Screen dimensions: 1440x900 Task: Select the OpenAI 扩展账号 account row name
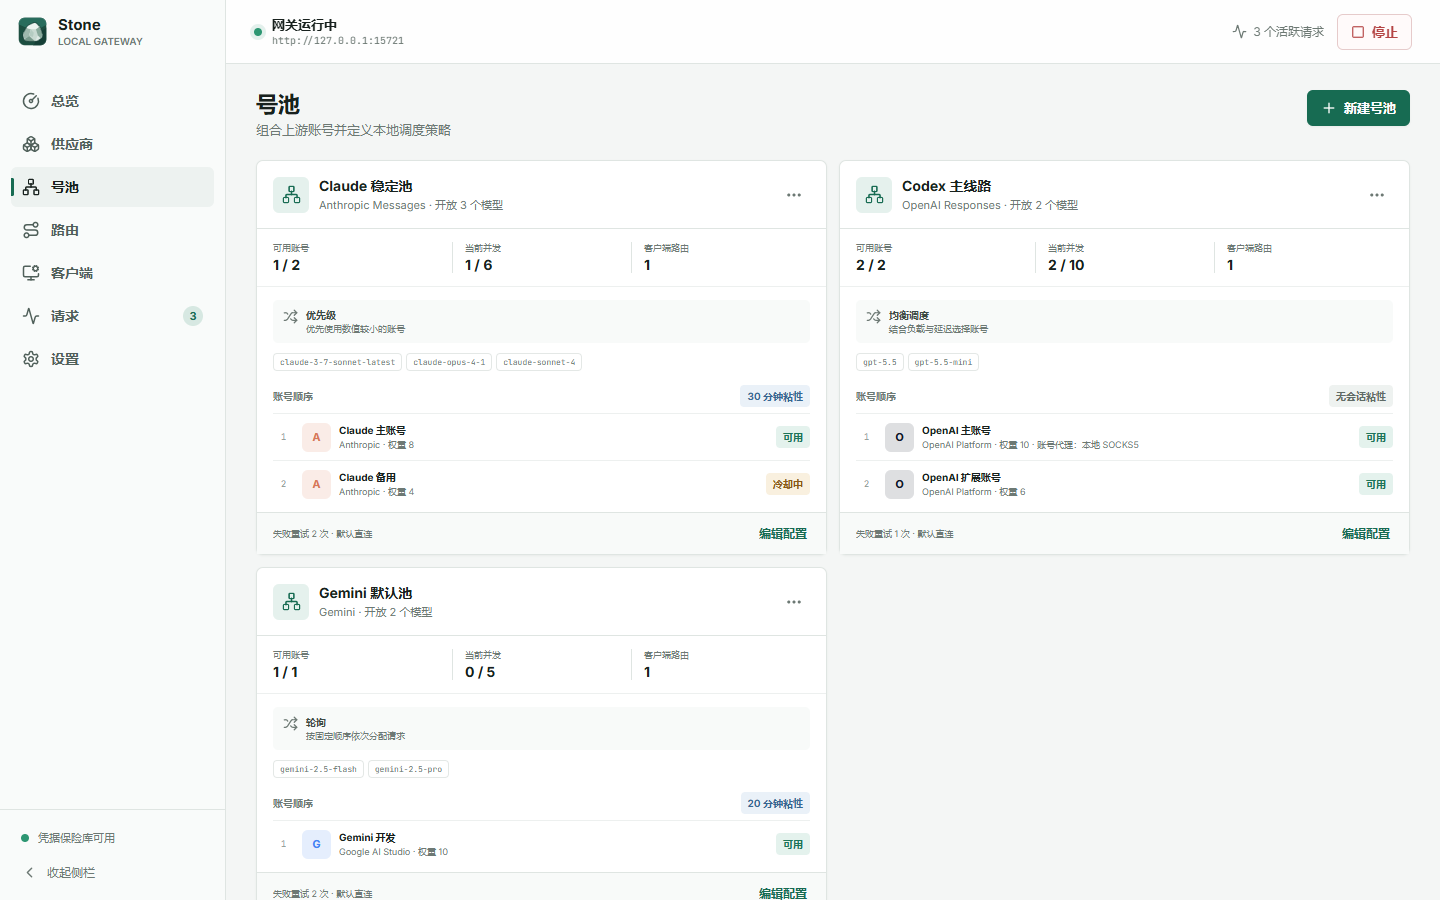tap(961, 478)
